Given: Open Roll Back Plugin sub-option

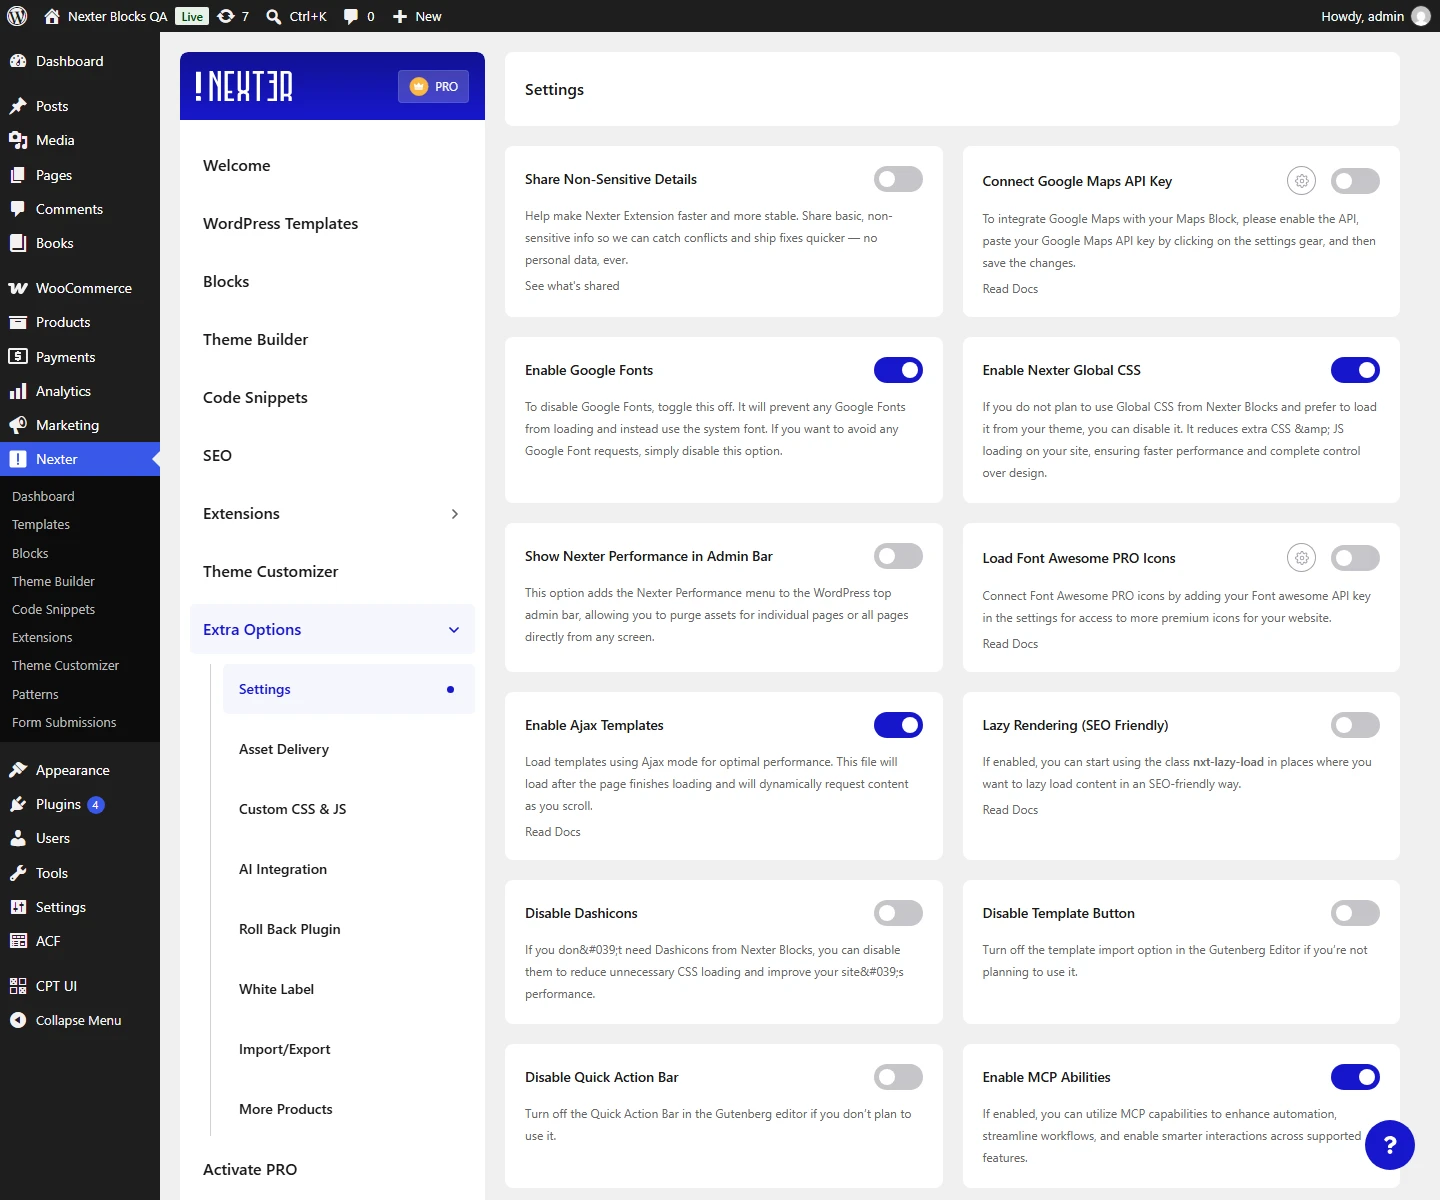Looking at the screenshot, I should 290,929.
